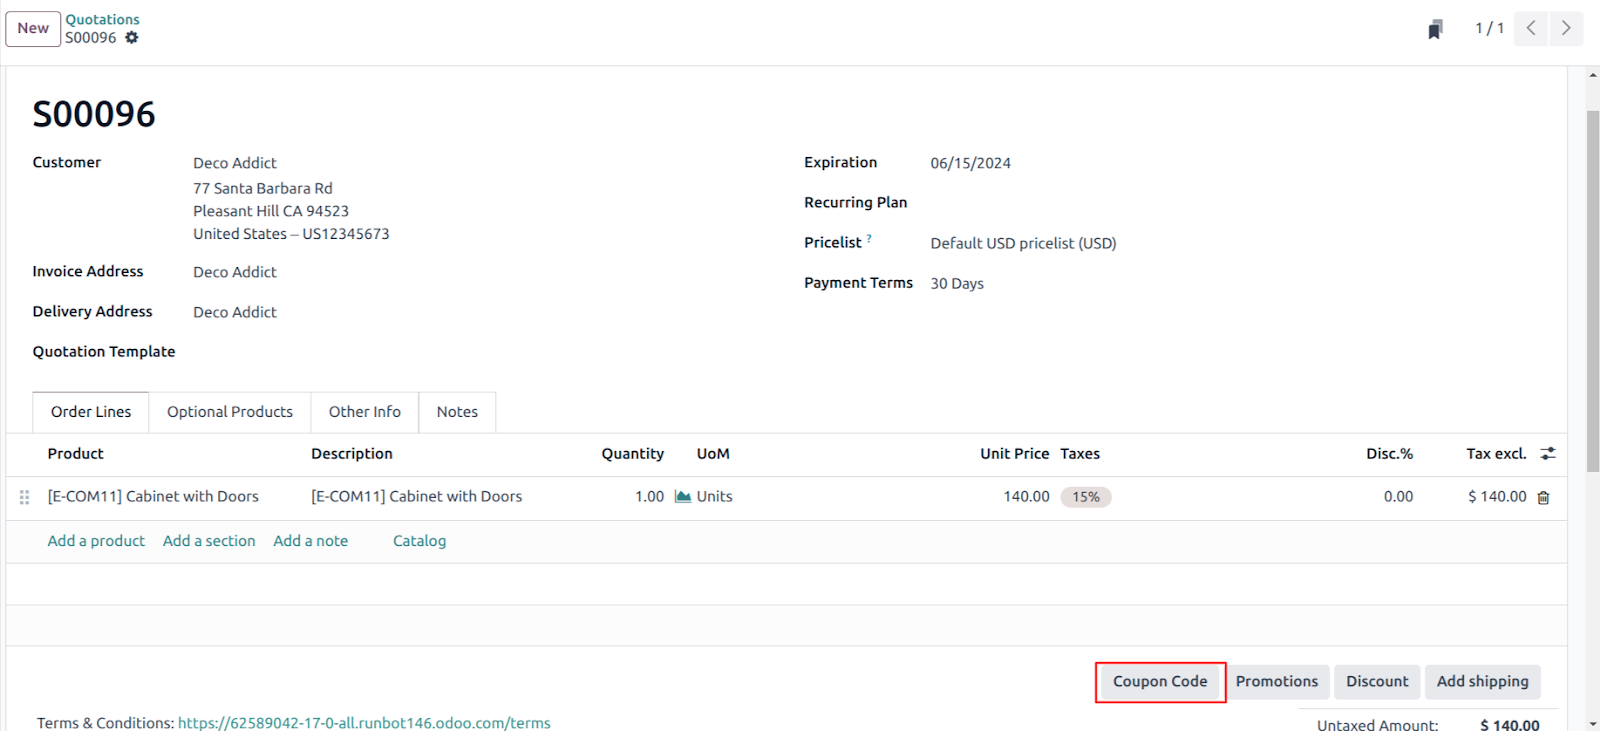The height and width of the screenshot is (731, 1600).
Task: Click the Description cell Cabinet with Doors
Action: [x=417, y=497]
